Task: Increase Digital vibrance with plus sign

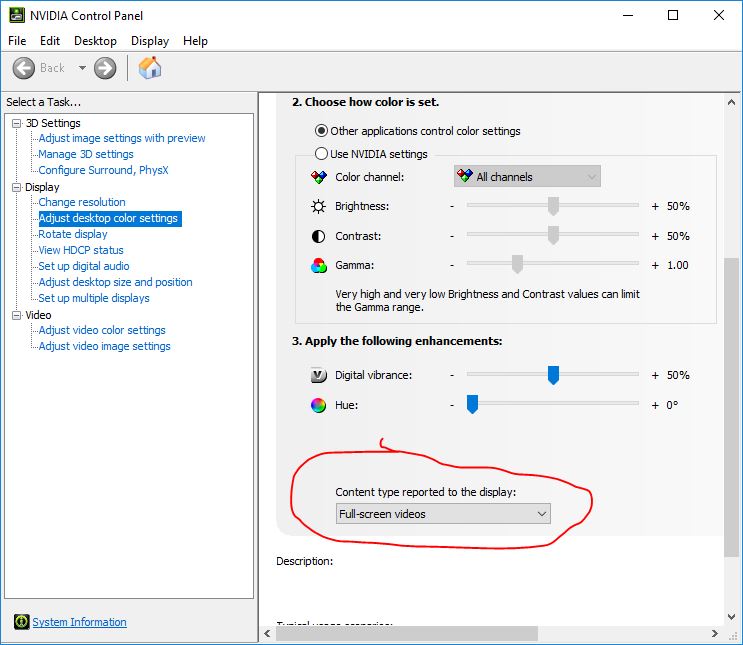Action: click(655, 375)
